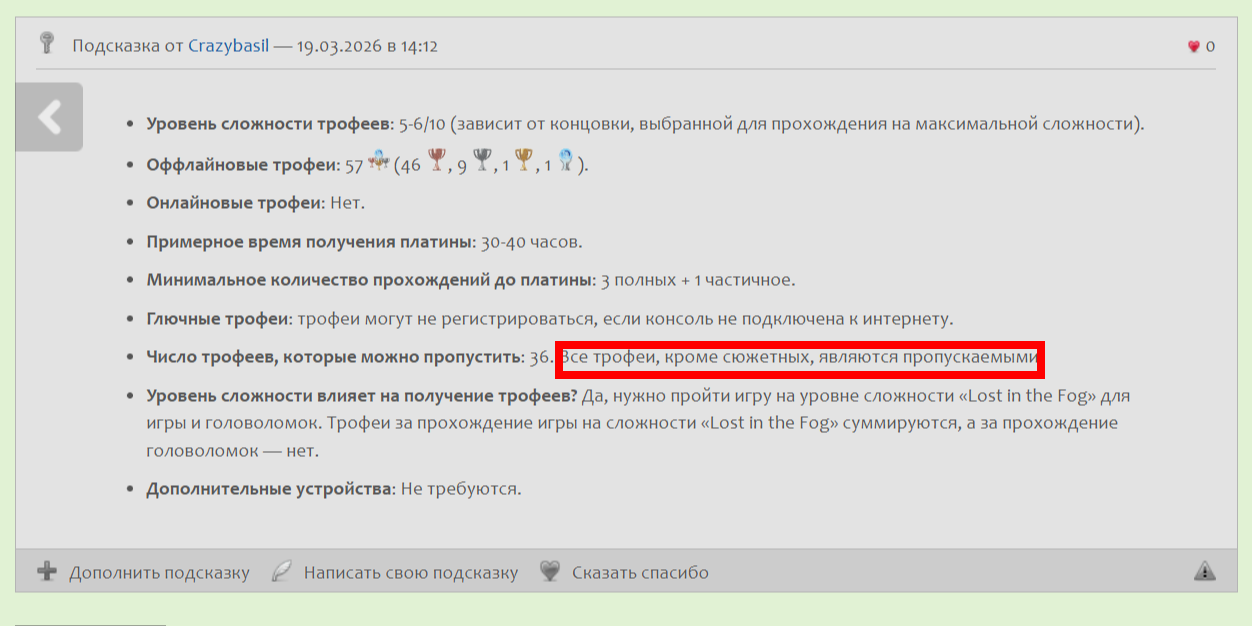Click the red heart likes icon
Screen dimensions: 1252x626
click(x=1193, y=46)
